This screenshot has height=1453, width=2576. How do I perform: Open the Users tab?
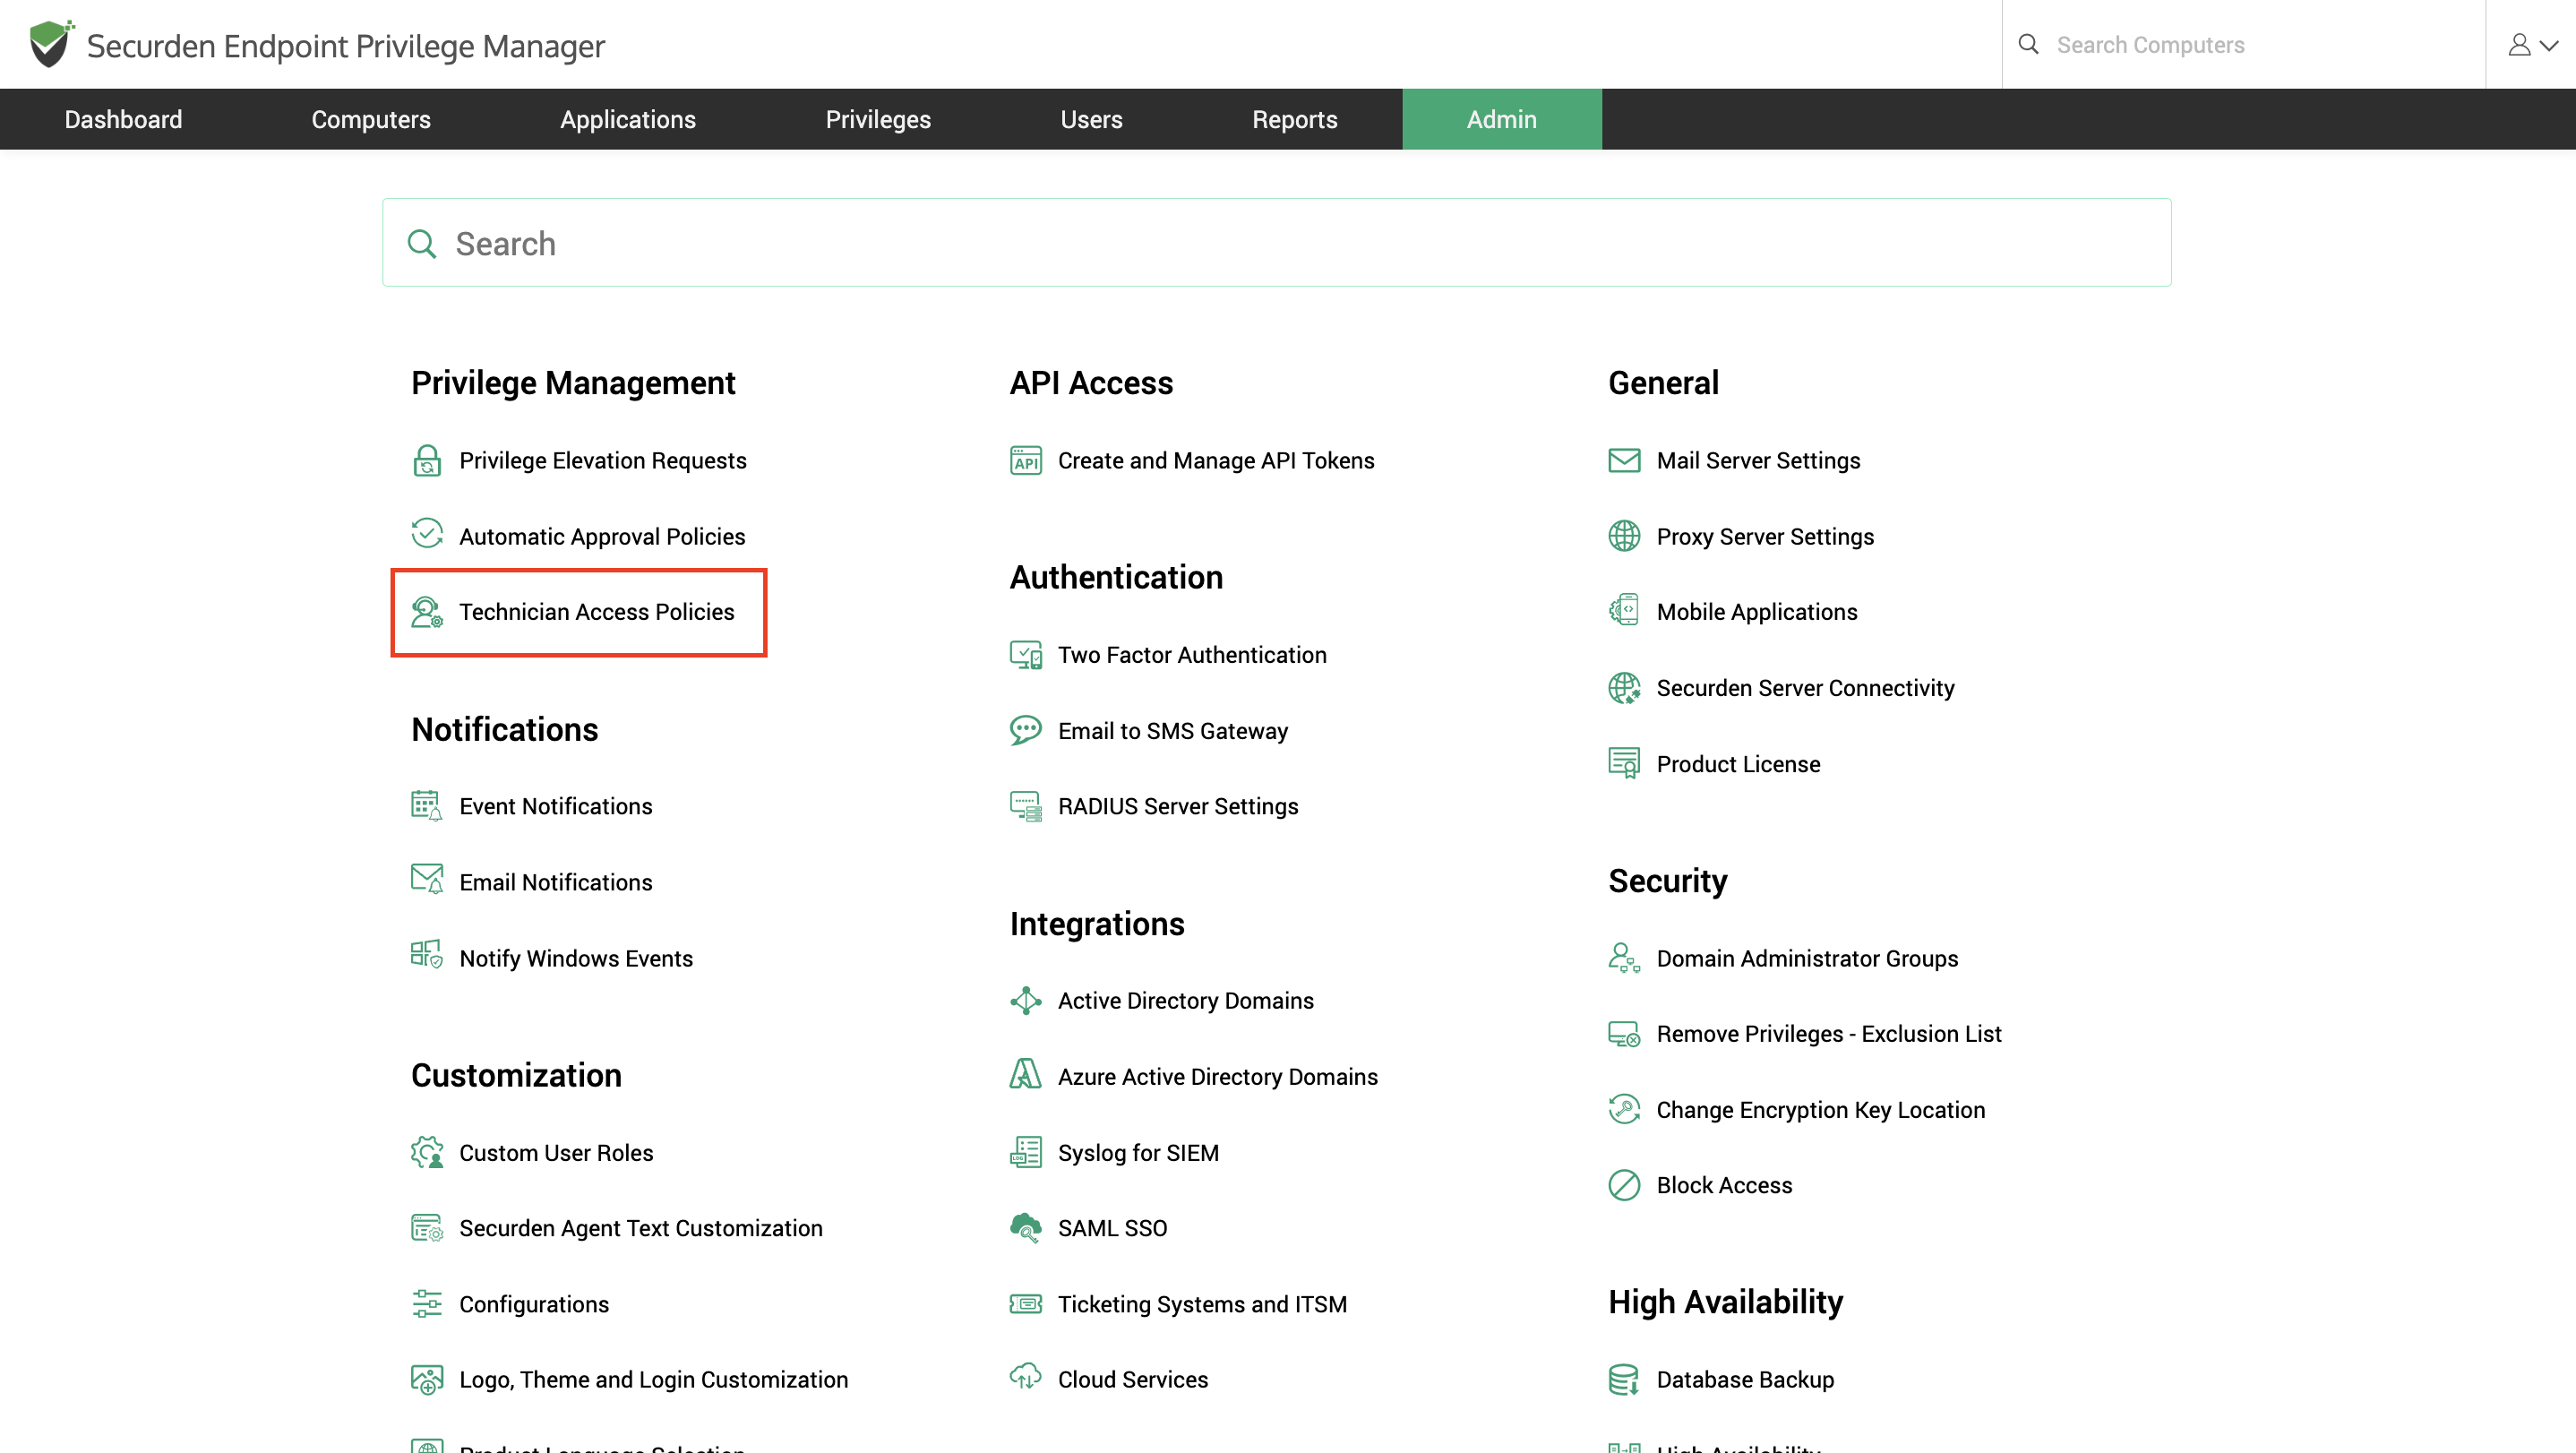[x=1091, y=119]
